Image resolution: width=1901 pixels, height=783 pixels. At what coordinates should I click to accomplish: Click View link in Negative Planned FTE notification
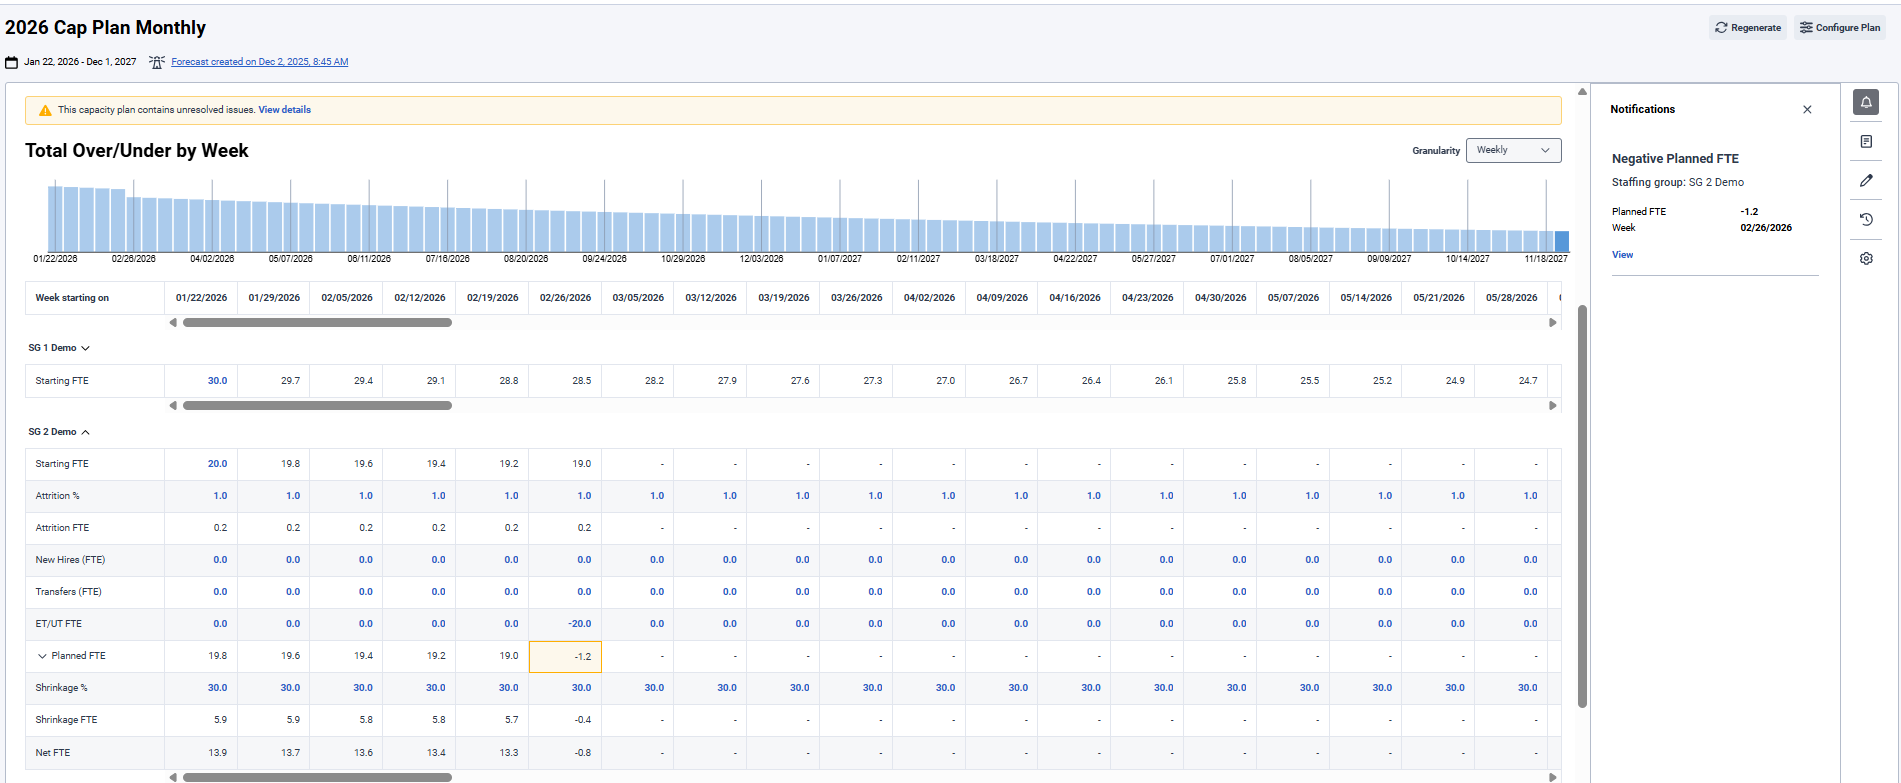(x=1622, y=255)
